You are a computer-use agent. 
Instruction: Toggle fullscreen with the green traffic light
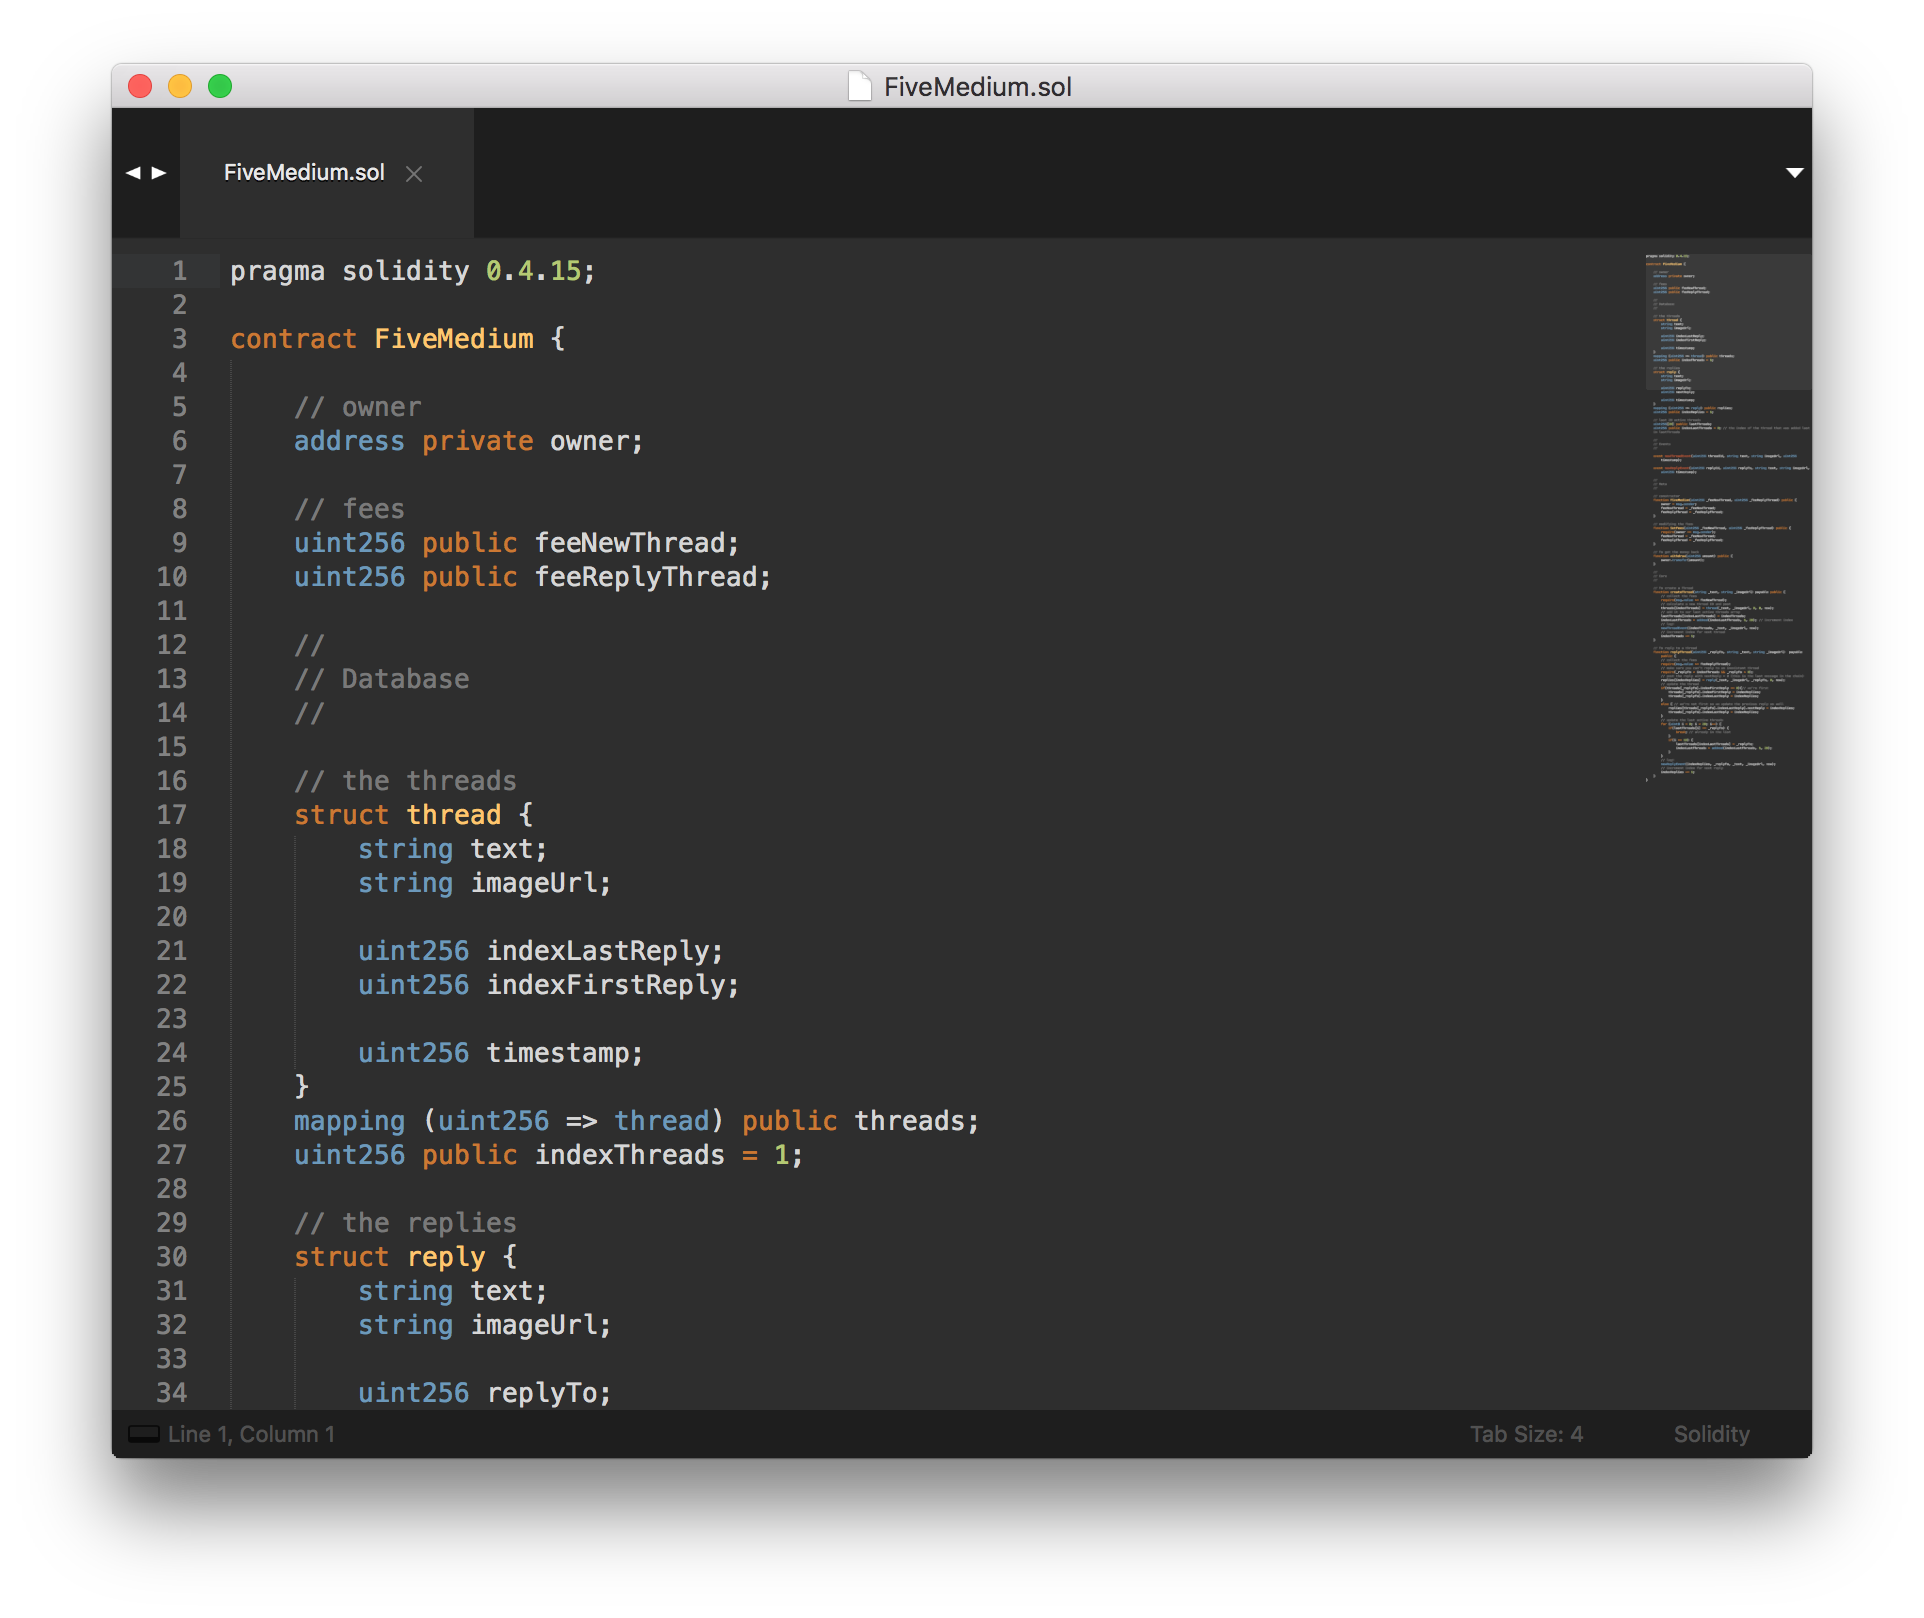click(220, 86)
